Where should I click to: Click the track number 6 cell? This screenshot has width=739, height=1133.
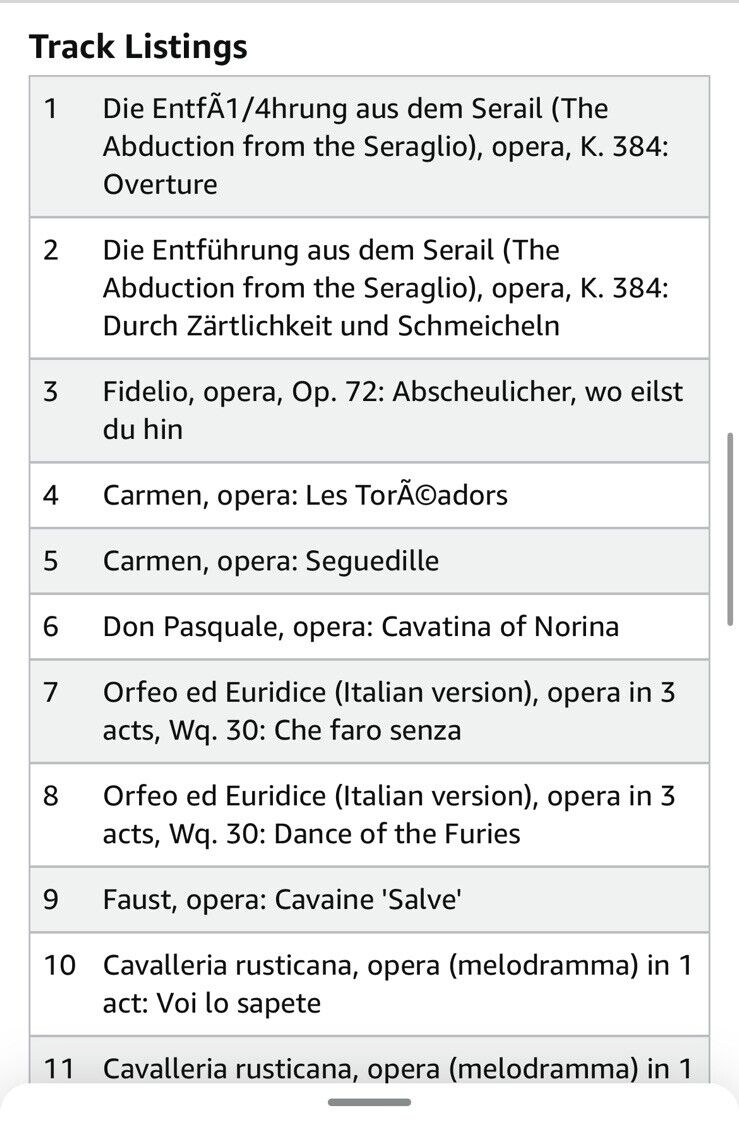click(51, 627)
